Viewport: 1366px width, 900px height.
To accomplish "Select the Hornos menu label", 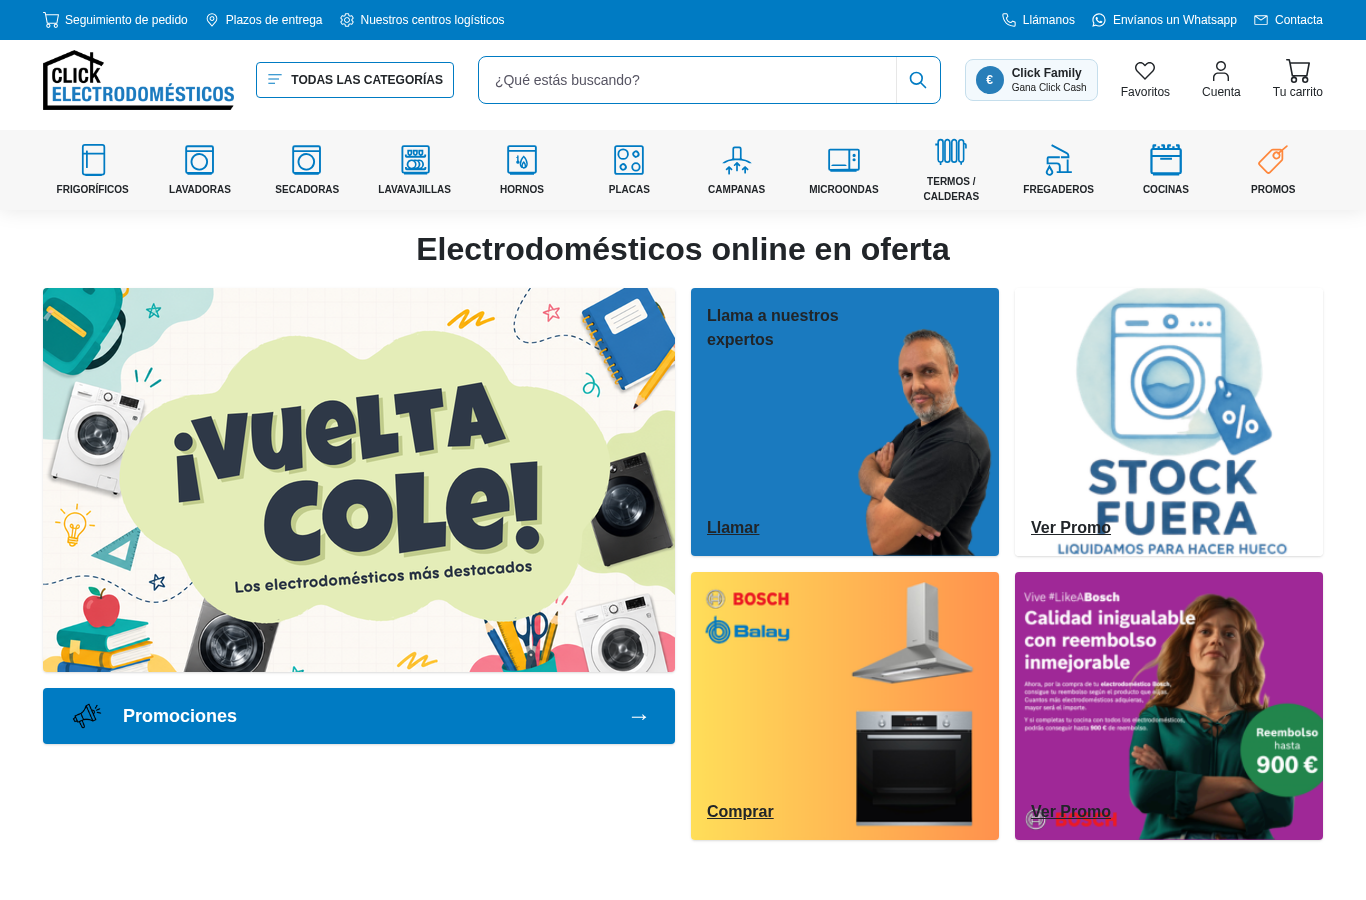I will 522,189.
